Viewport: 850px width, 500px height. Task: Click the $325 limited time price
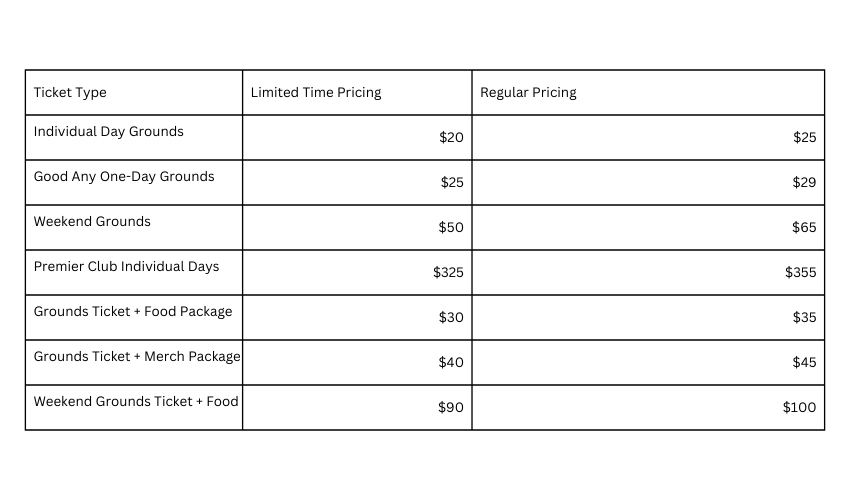(448, 272)
